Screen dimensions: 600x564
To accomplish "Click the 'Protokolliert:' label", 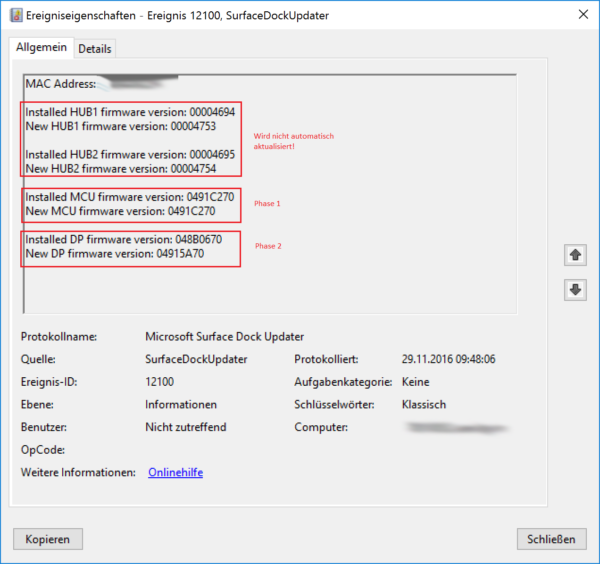I will click(326, 359).
